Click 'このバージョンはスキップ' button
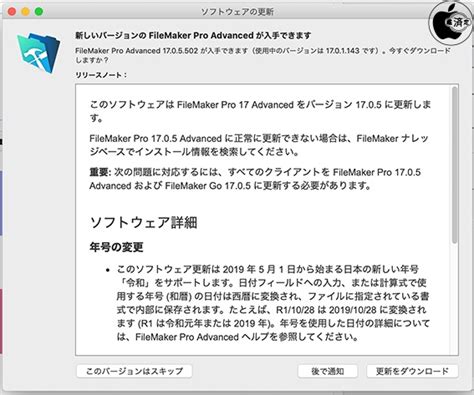474x395 pixels. click(134, 371)
